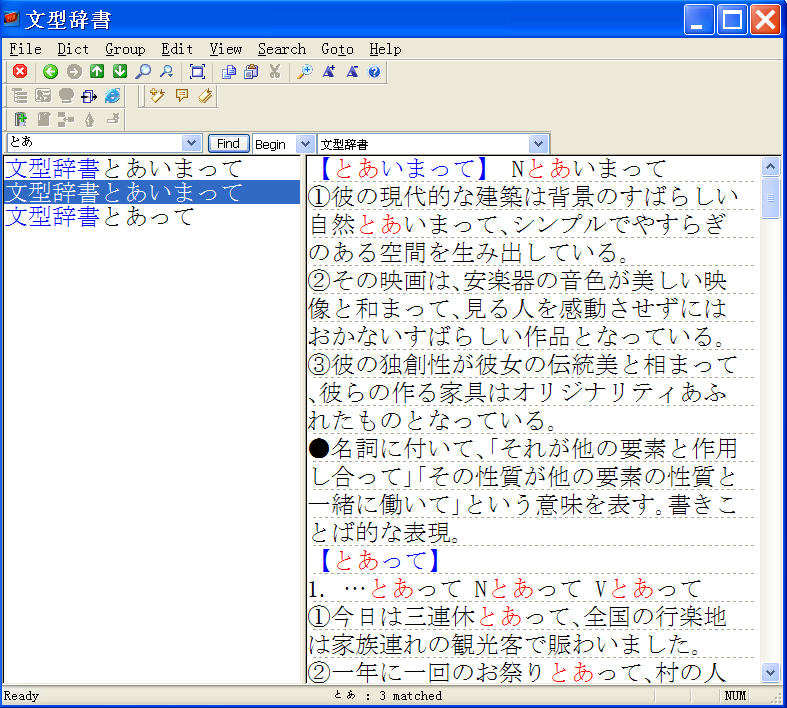Click the line starting ②一年に一回のお祭り

517,672
